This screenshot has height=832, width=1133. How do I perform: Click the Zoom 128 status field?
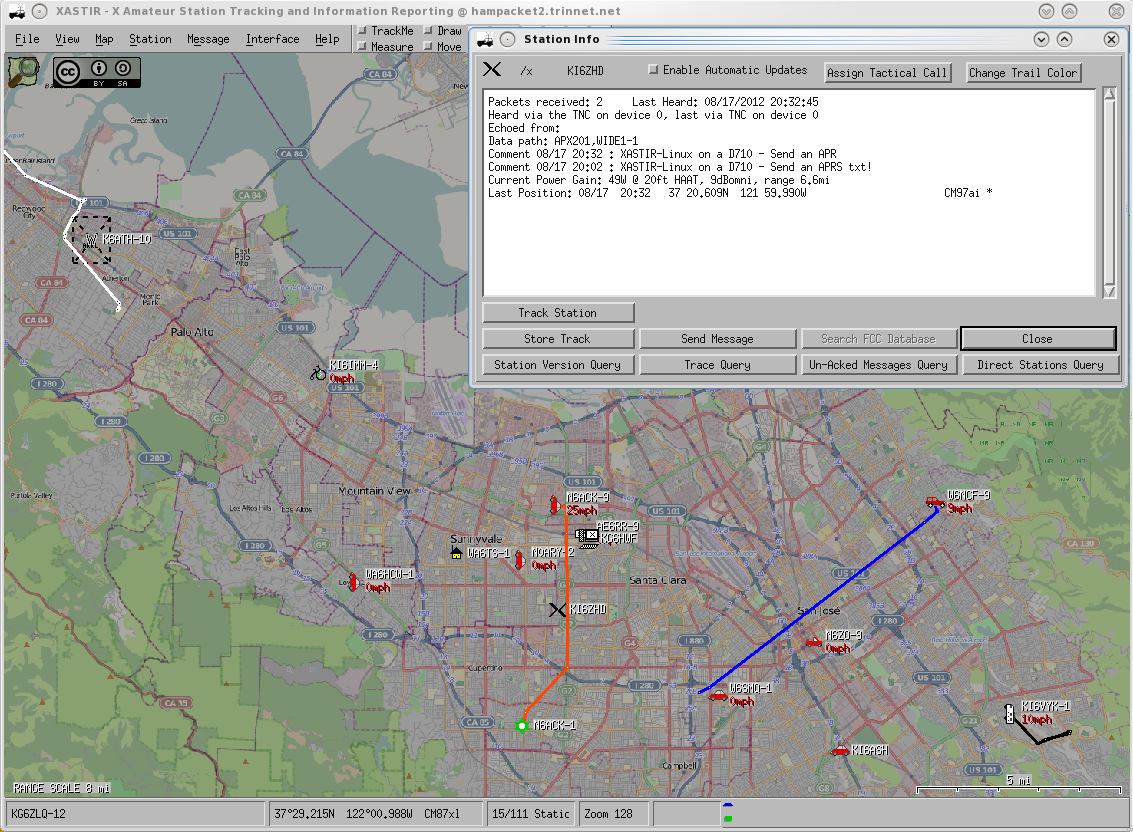tap(613, 813)
